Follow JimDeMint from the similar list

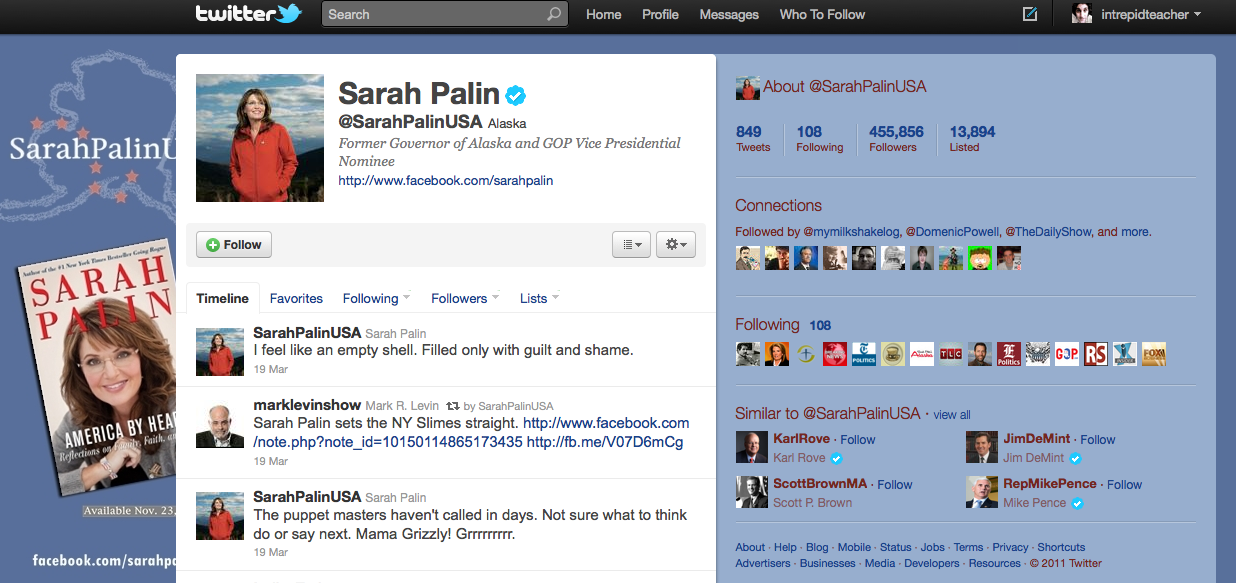click(1098, 439)
